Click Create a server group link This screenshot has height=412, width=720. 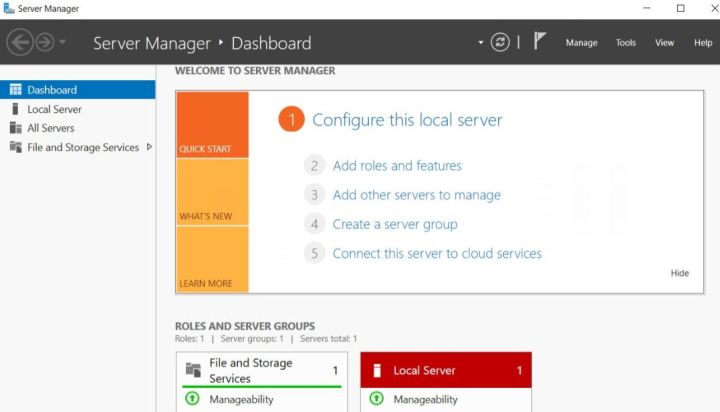[x=395, y=224]
